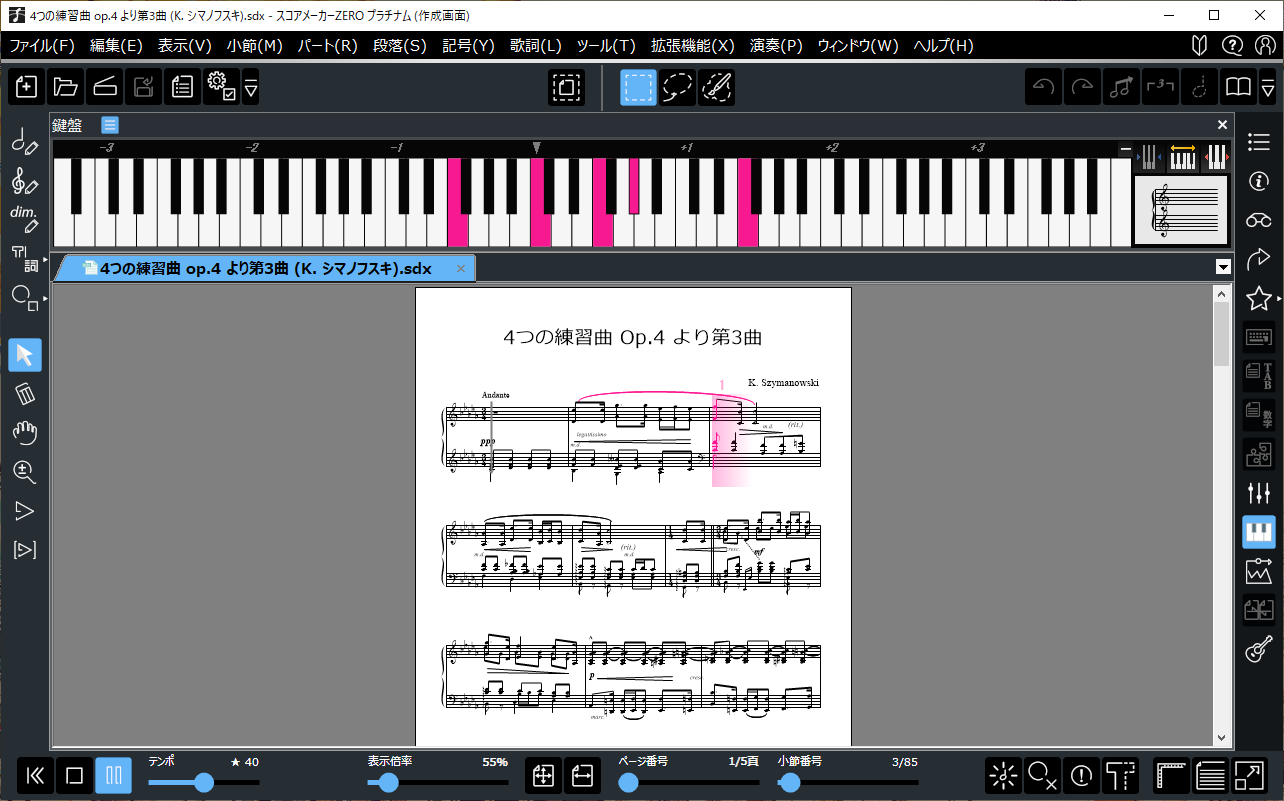Open the TAB notation panel icon
This screenshot has height=801, width=1284.
(x=1259, y=376)
